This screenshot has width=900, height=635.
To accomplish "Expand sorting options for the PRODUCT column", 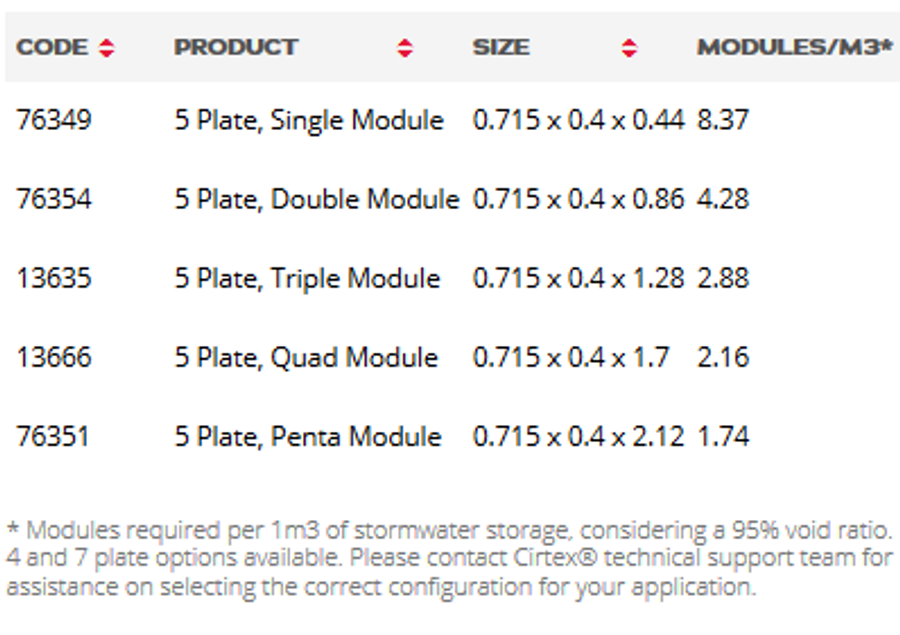I will (x=405, y=47).
